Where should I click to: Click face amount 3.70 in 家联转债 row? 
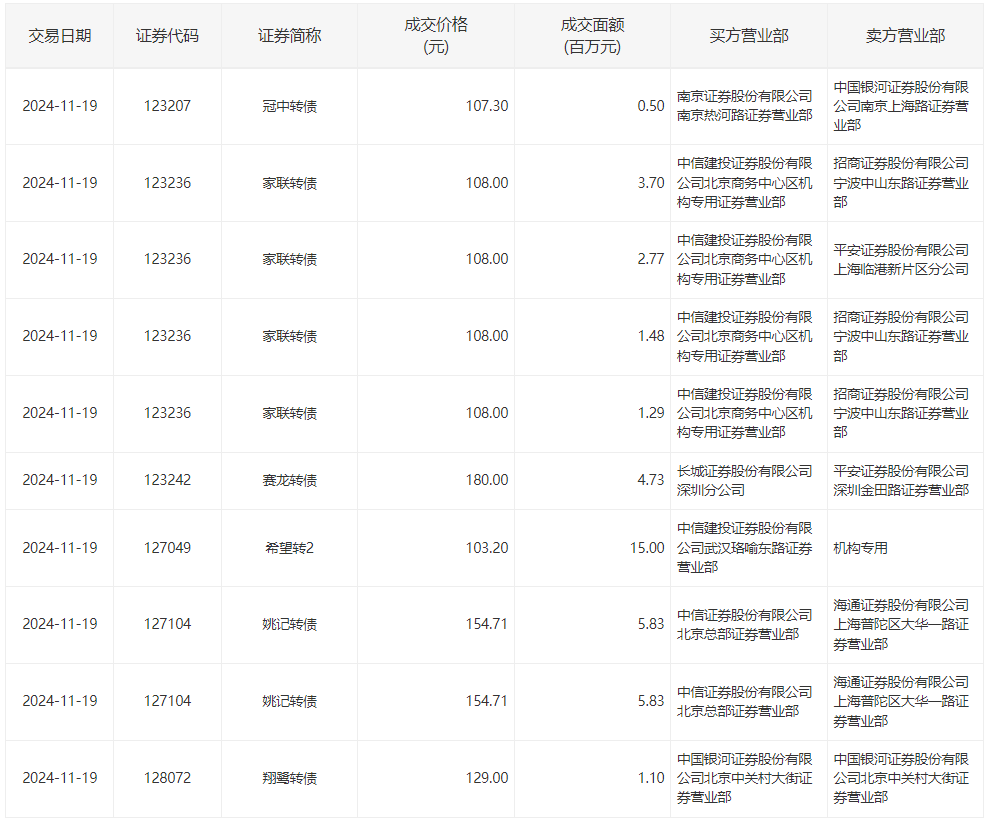tap(651, 183)
